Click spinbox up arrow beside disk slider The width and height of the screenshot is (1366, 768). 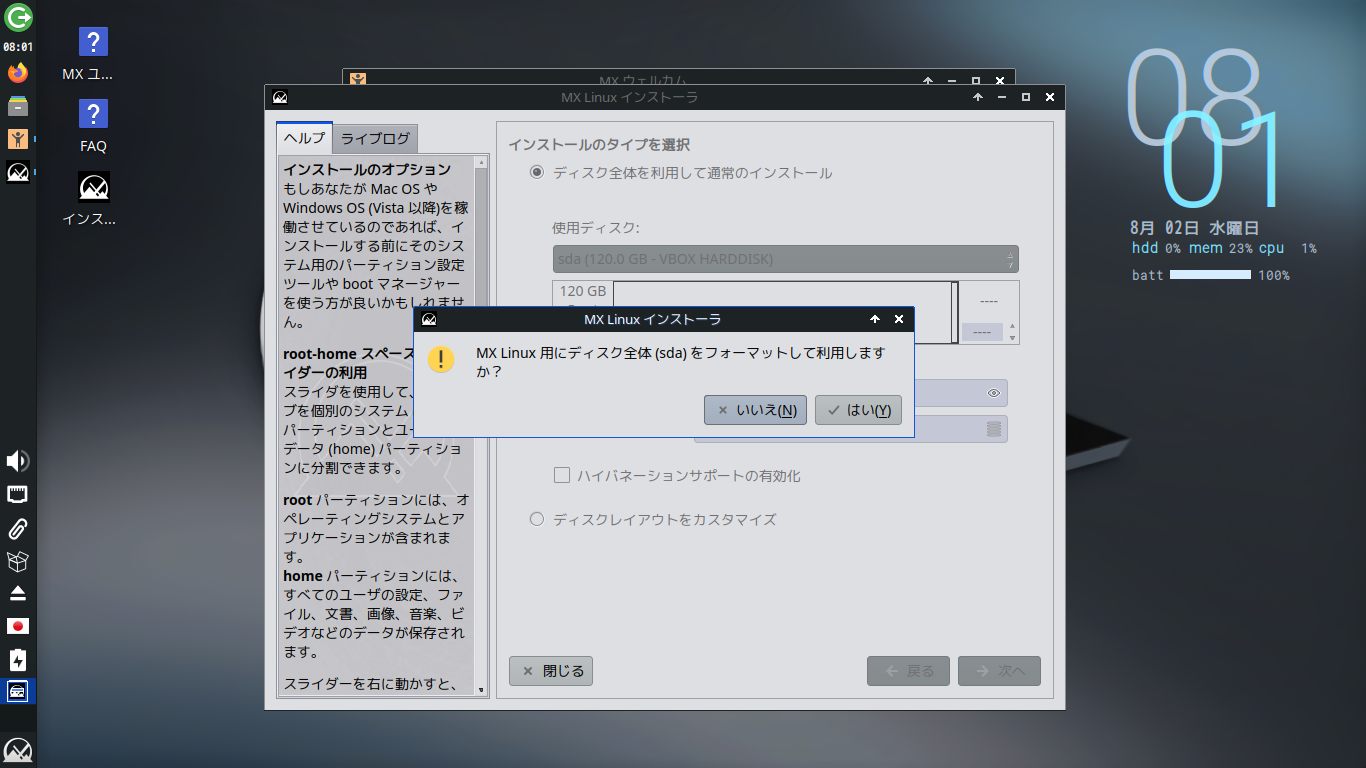coord(1012,325)
